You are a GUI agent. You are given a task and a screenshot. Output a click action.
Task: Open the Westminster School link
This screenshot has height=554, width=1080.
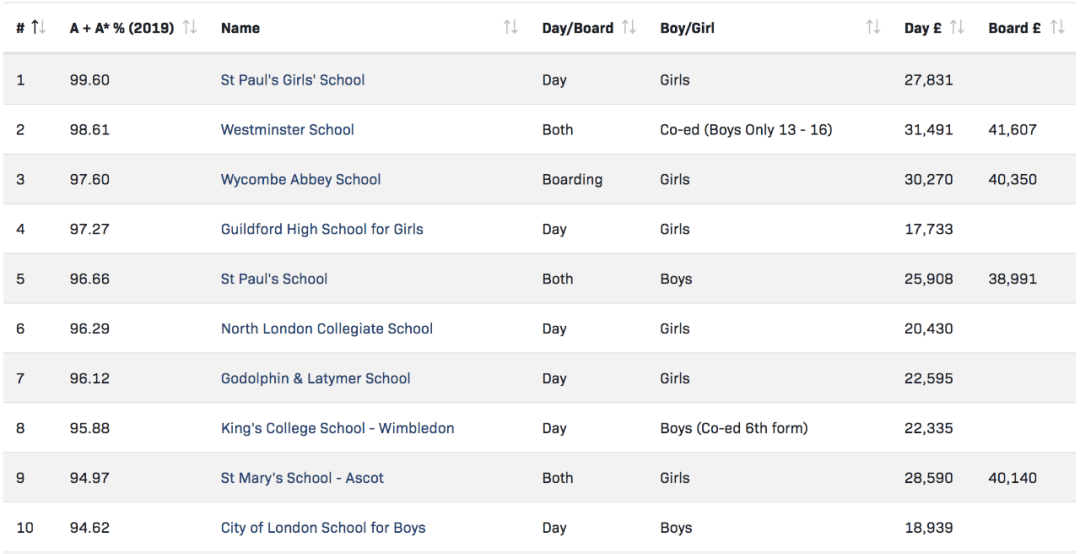pos(287,130)
